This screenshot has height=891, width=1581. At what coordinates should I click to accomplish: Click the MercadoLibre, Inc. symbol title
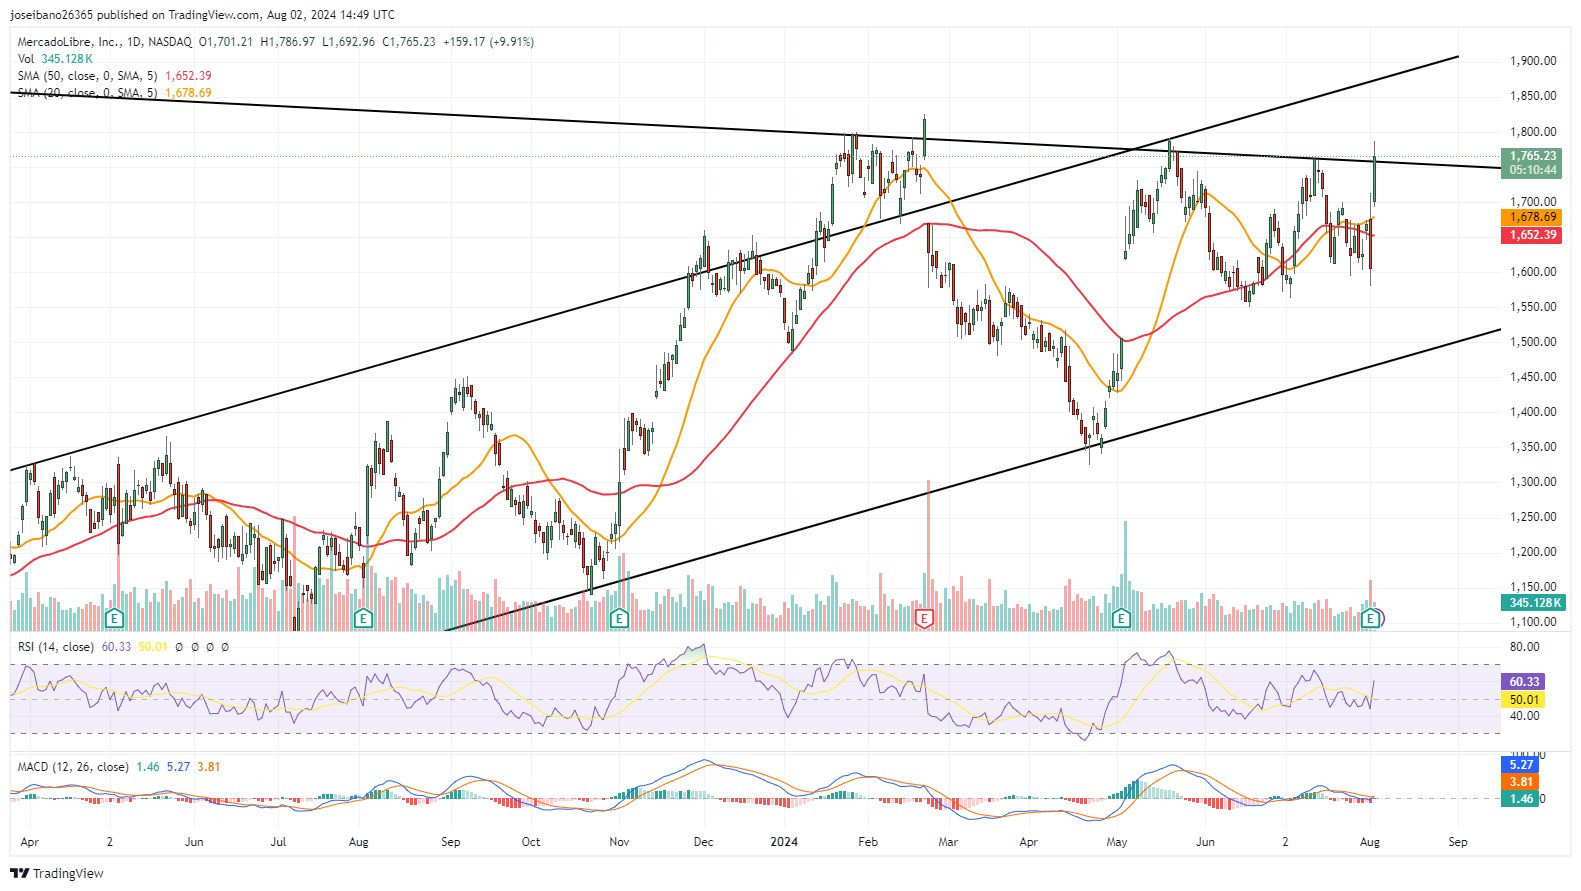coord(68,42)
